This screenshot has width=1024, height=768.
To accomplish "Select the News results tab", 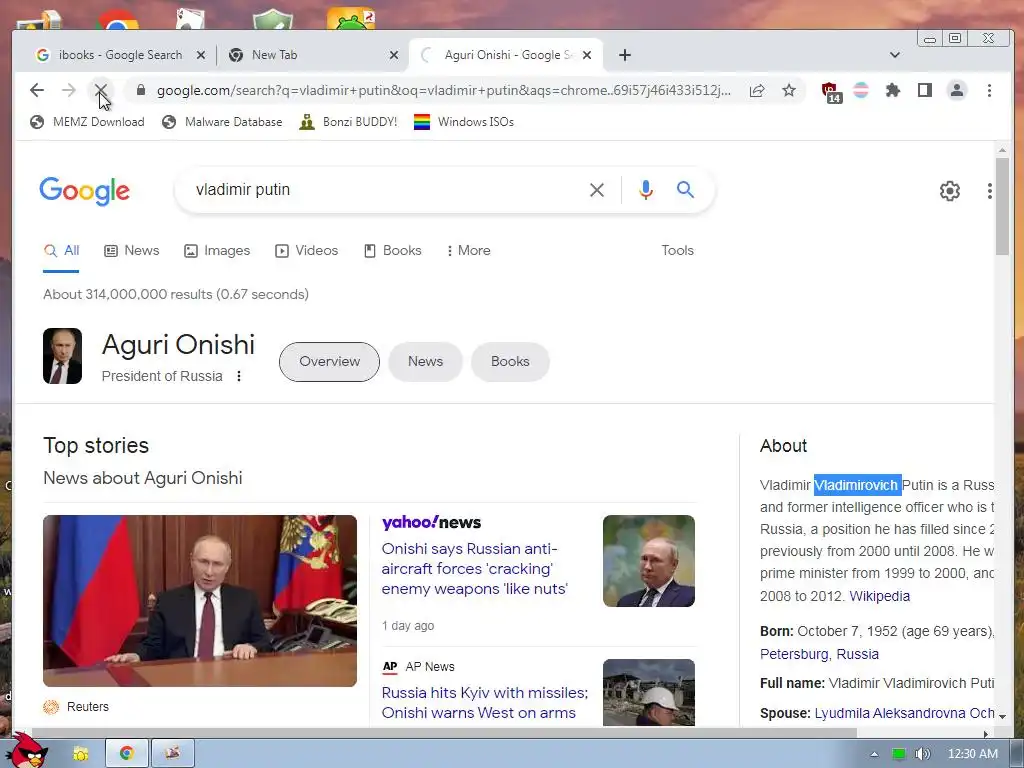I will click(x=132, y=251).
